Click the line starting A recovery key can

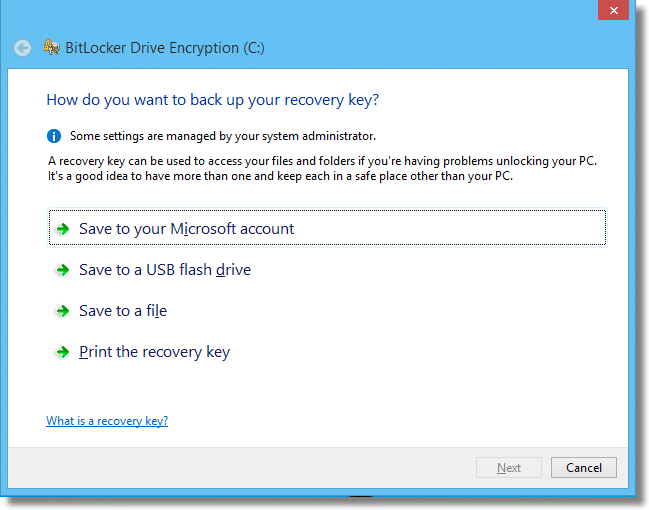(x=322, y=161)
